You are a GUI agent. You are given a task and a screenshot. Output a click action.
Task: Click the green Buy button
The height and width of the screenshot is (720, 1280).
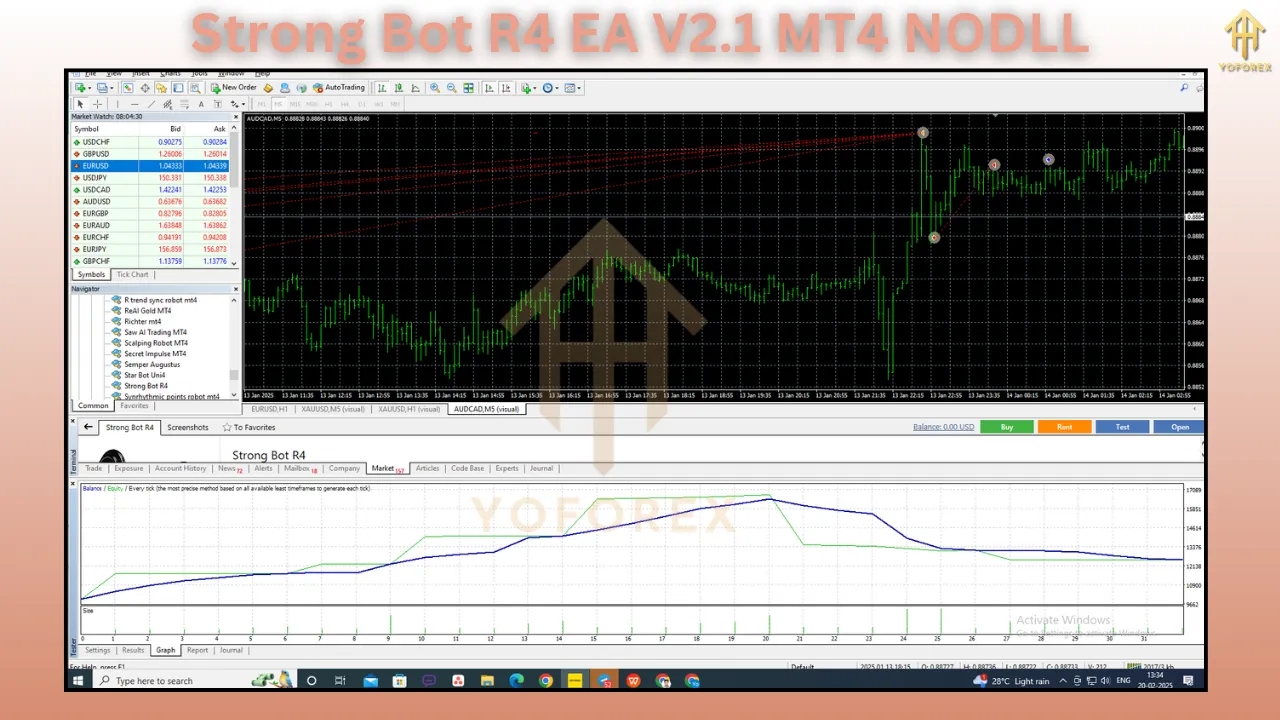coord(1007,427)
